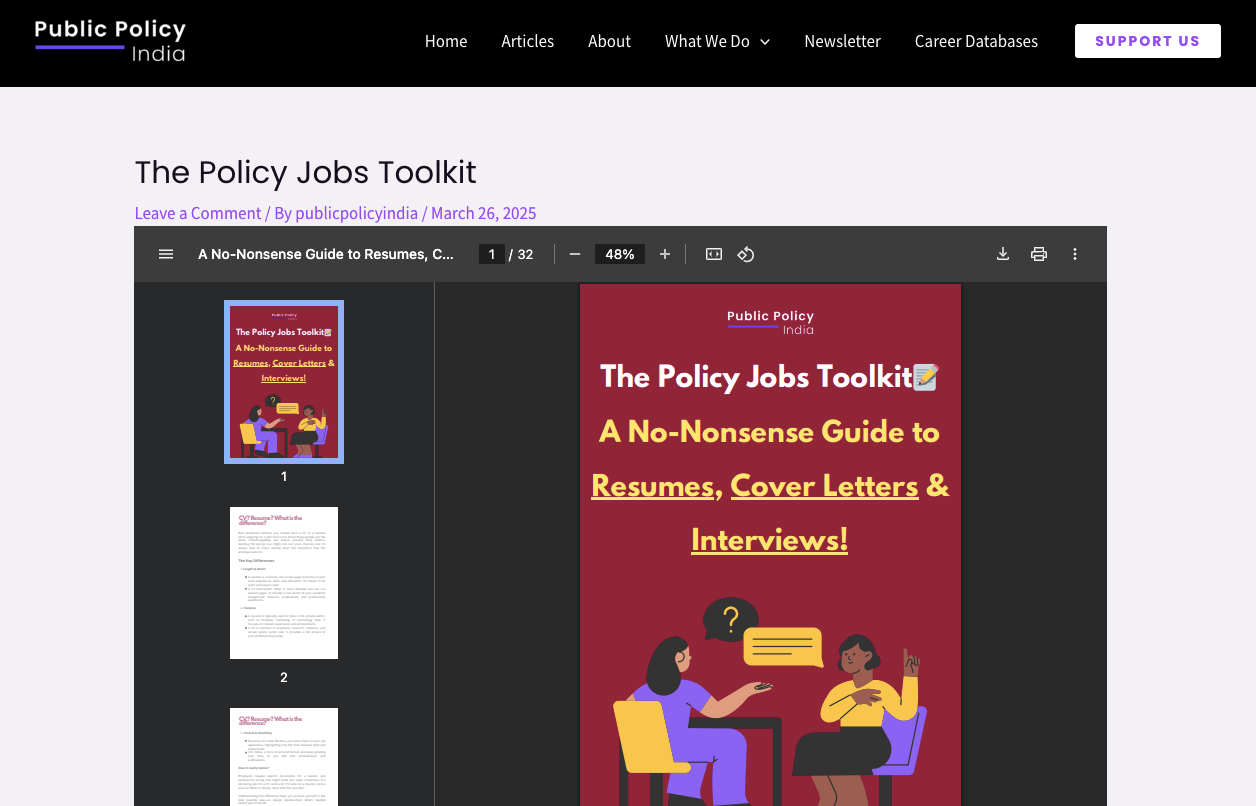Open the About page
Viewport: 1256px width, 806px height.
coord(609,41)
